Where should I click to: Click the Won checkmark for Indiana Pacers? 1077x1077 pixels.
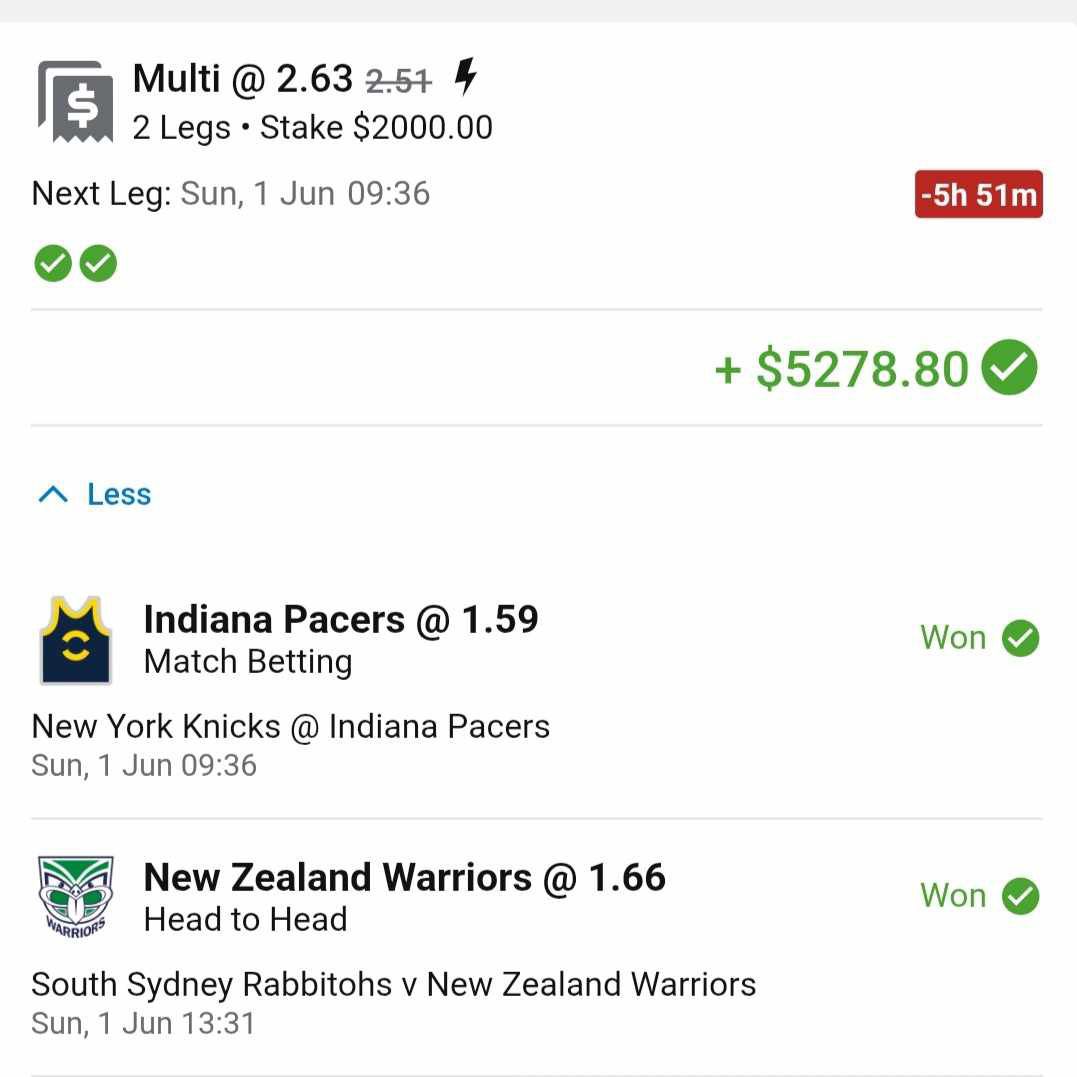point(1020,638)
